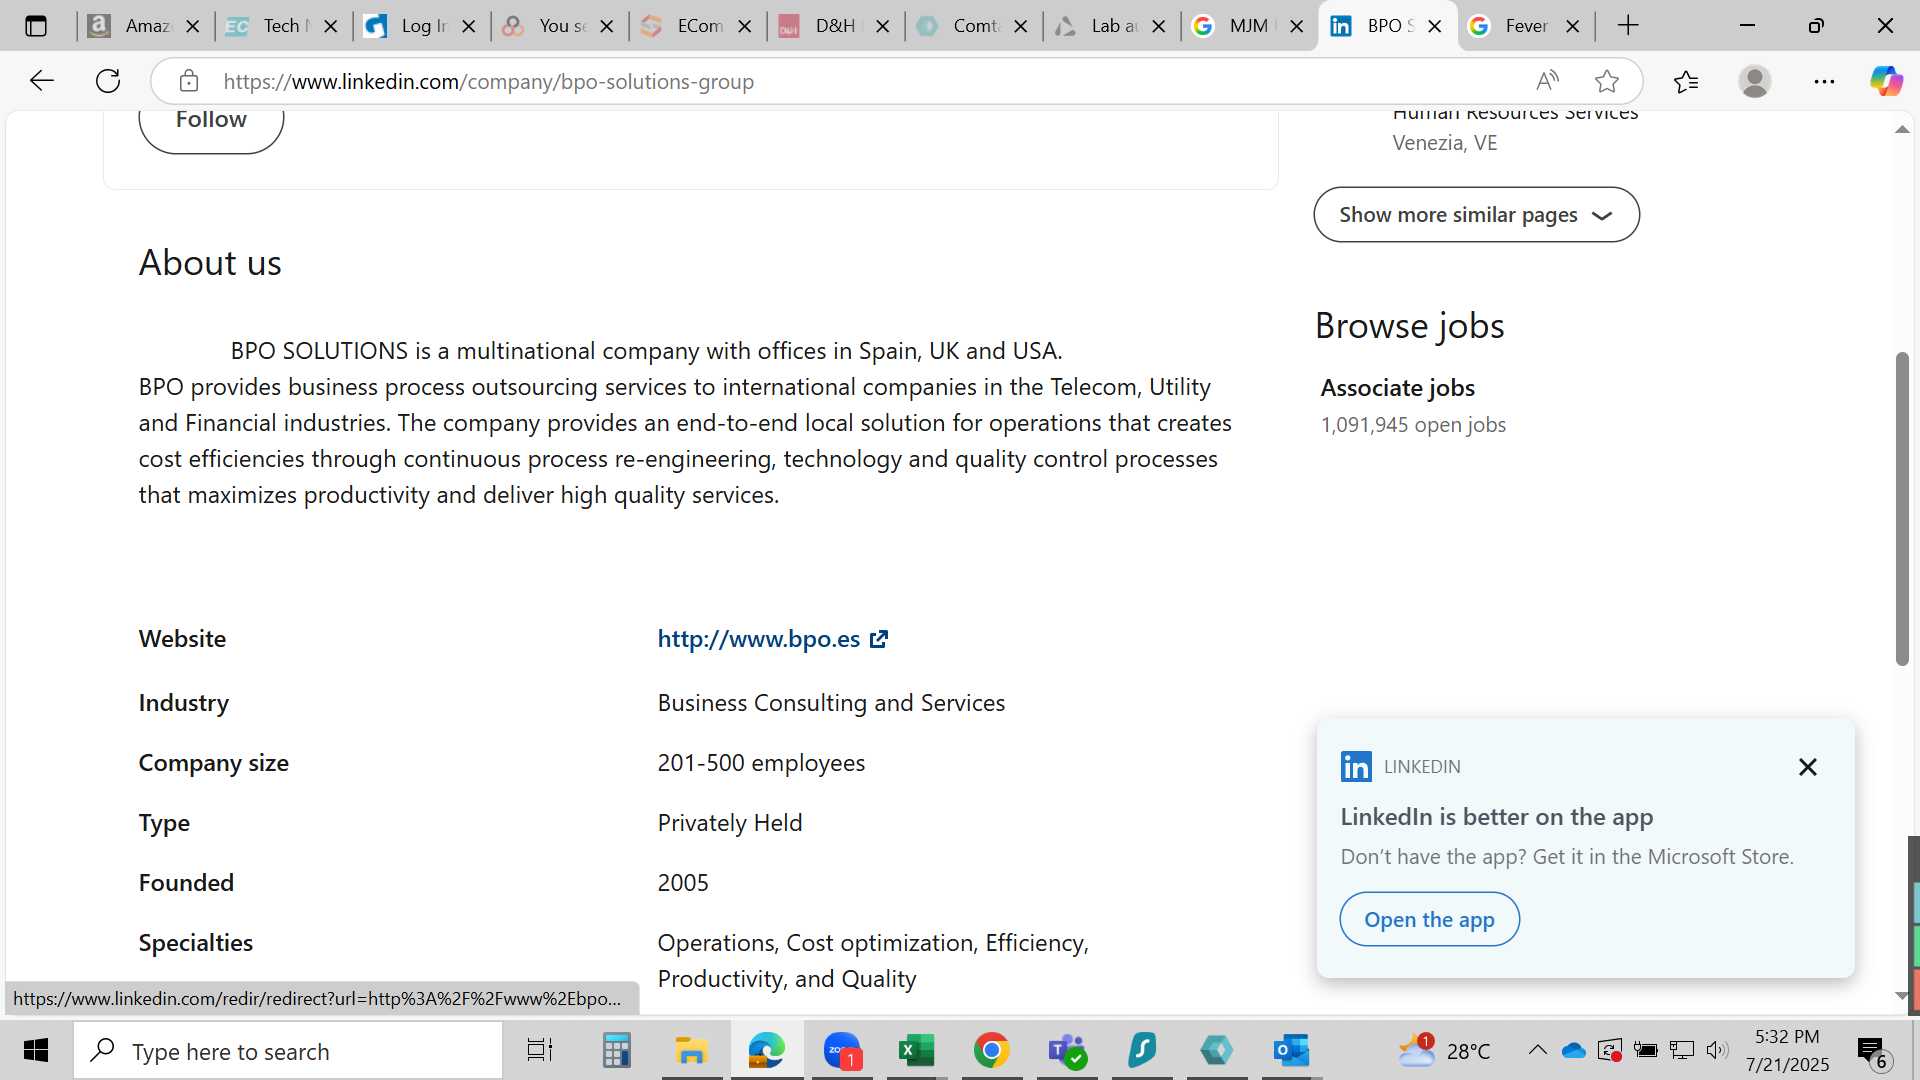This screenshot has width=1920, height=1080.
Task: Open the Favorites list icon
Action: (x=1686, y=81)
